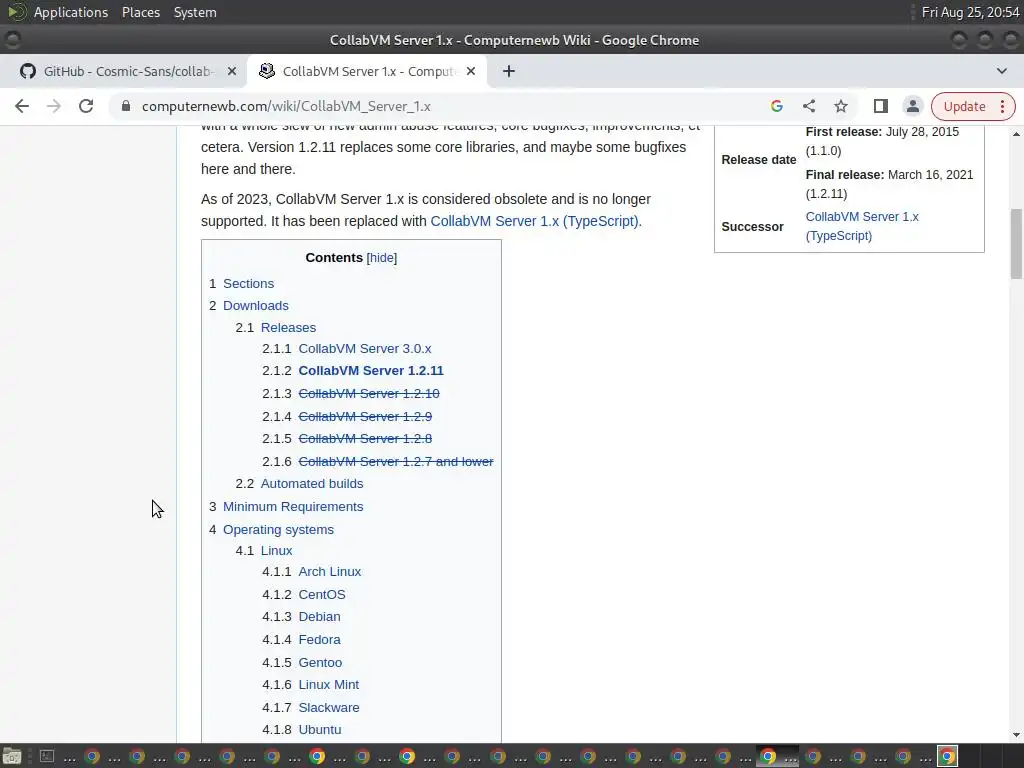
Task: Go to Ubuntu entry
Action: 320,730
